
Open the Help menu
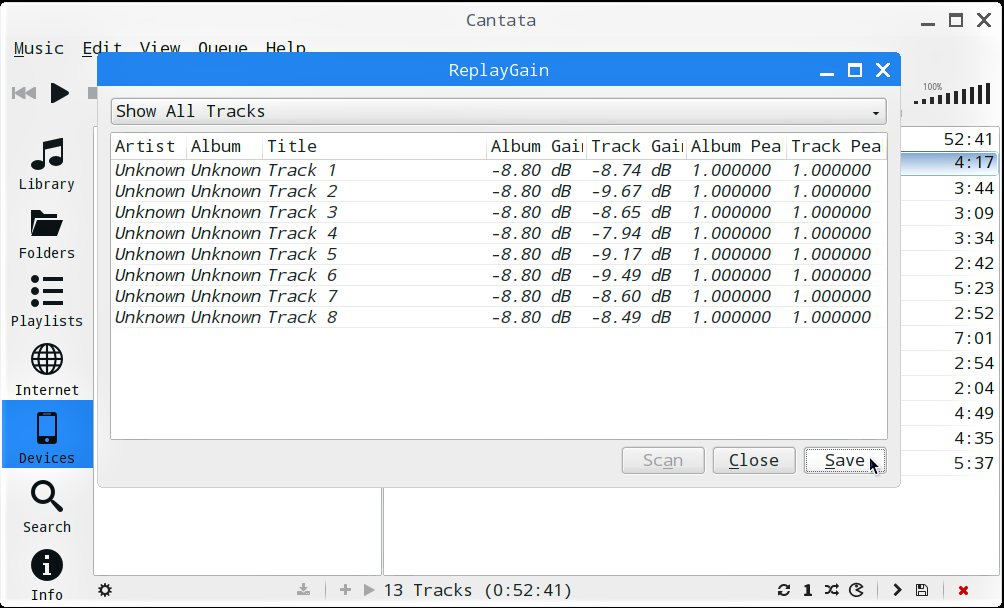pyautogui.click(x=286, y=48)
